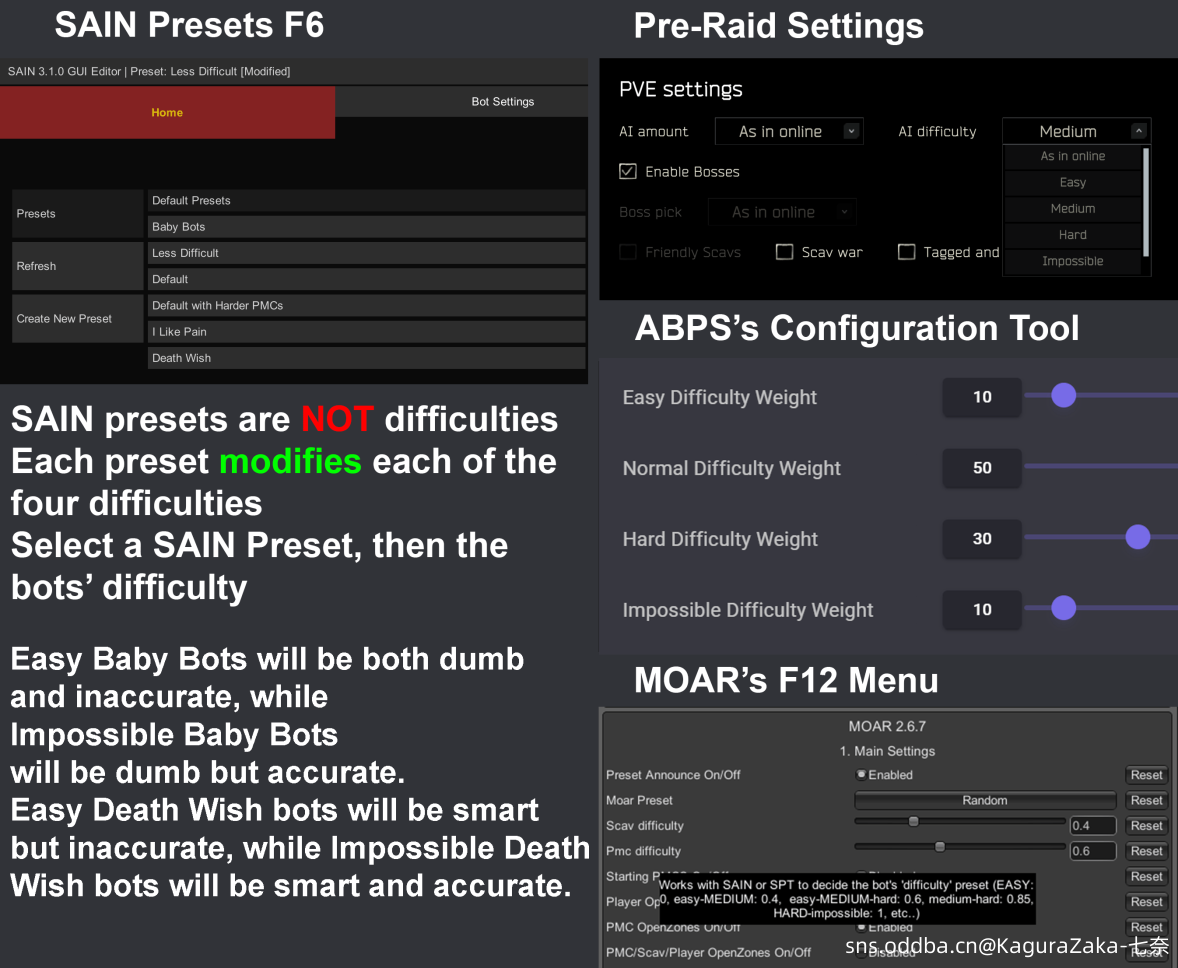This screenshot has width=1178, height=968.
Task: Enable the Scav war checkbox
Action: point(785,252)
